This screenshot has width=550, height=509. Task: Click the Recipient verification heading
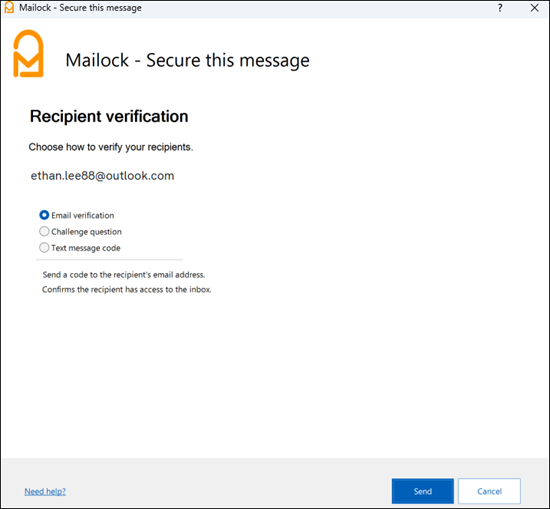click(109, 116)
